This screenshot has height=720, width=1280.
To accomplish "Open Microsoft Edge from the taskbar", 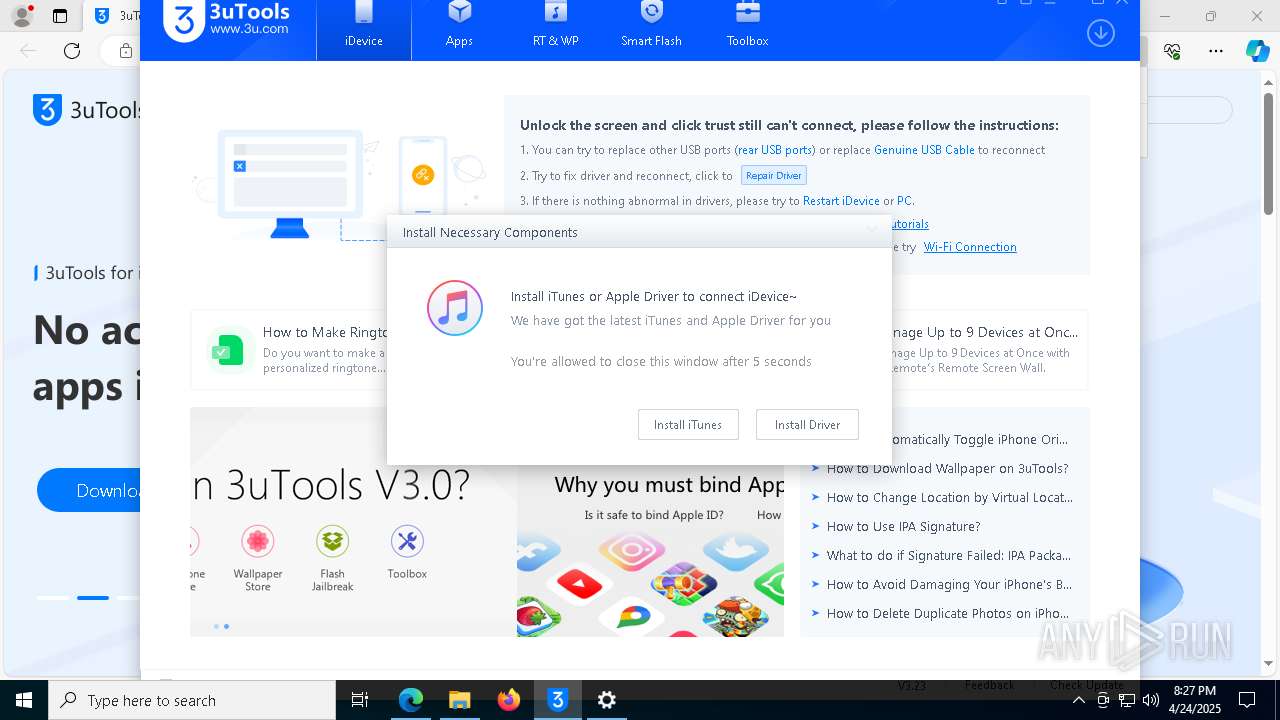I will point(411,700).
